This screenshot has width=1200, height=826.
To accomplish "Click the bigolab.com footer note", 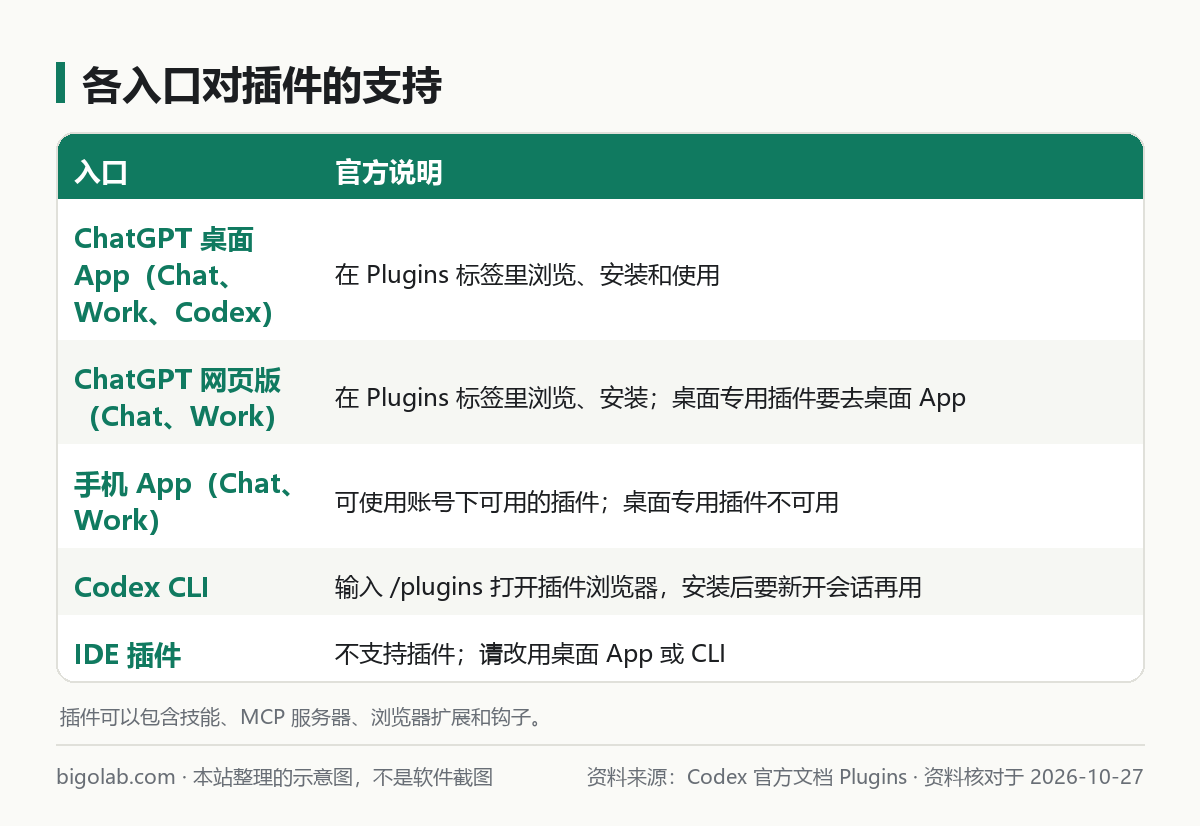I will 275,777.
